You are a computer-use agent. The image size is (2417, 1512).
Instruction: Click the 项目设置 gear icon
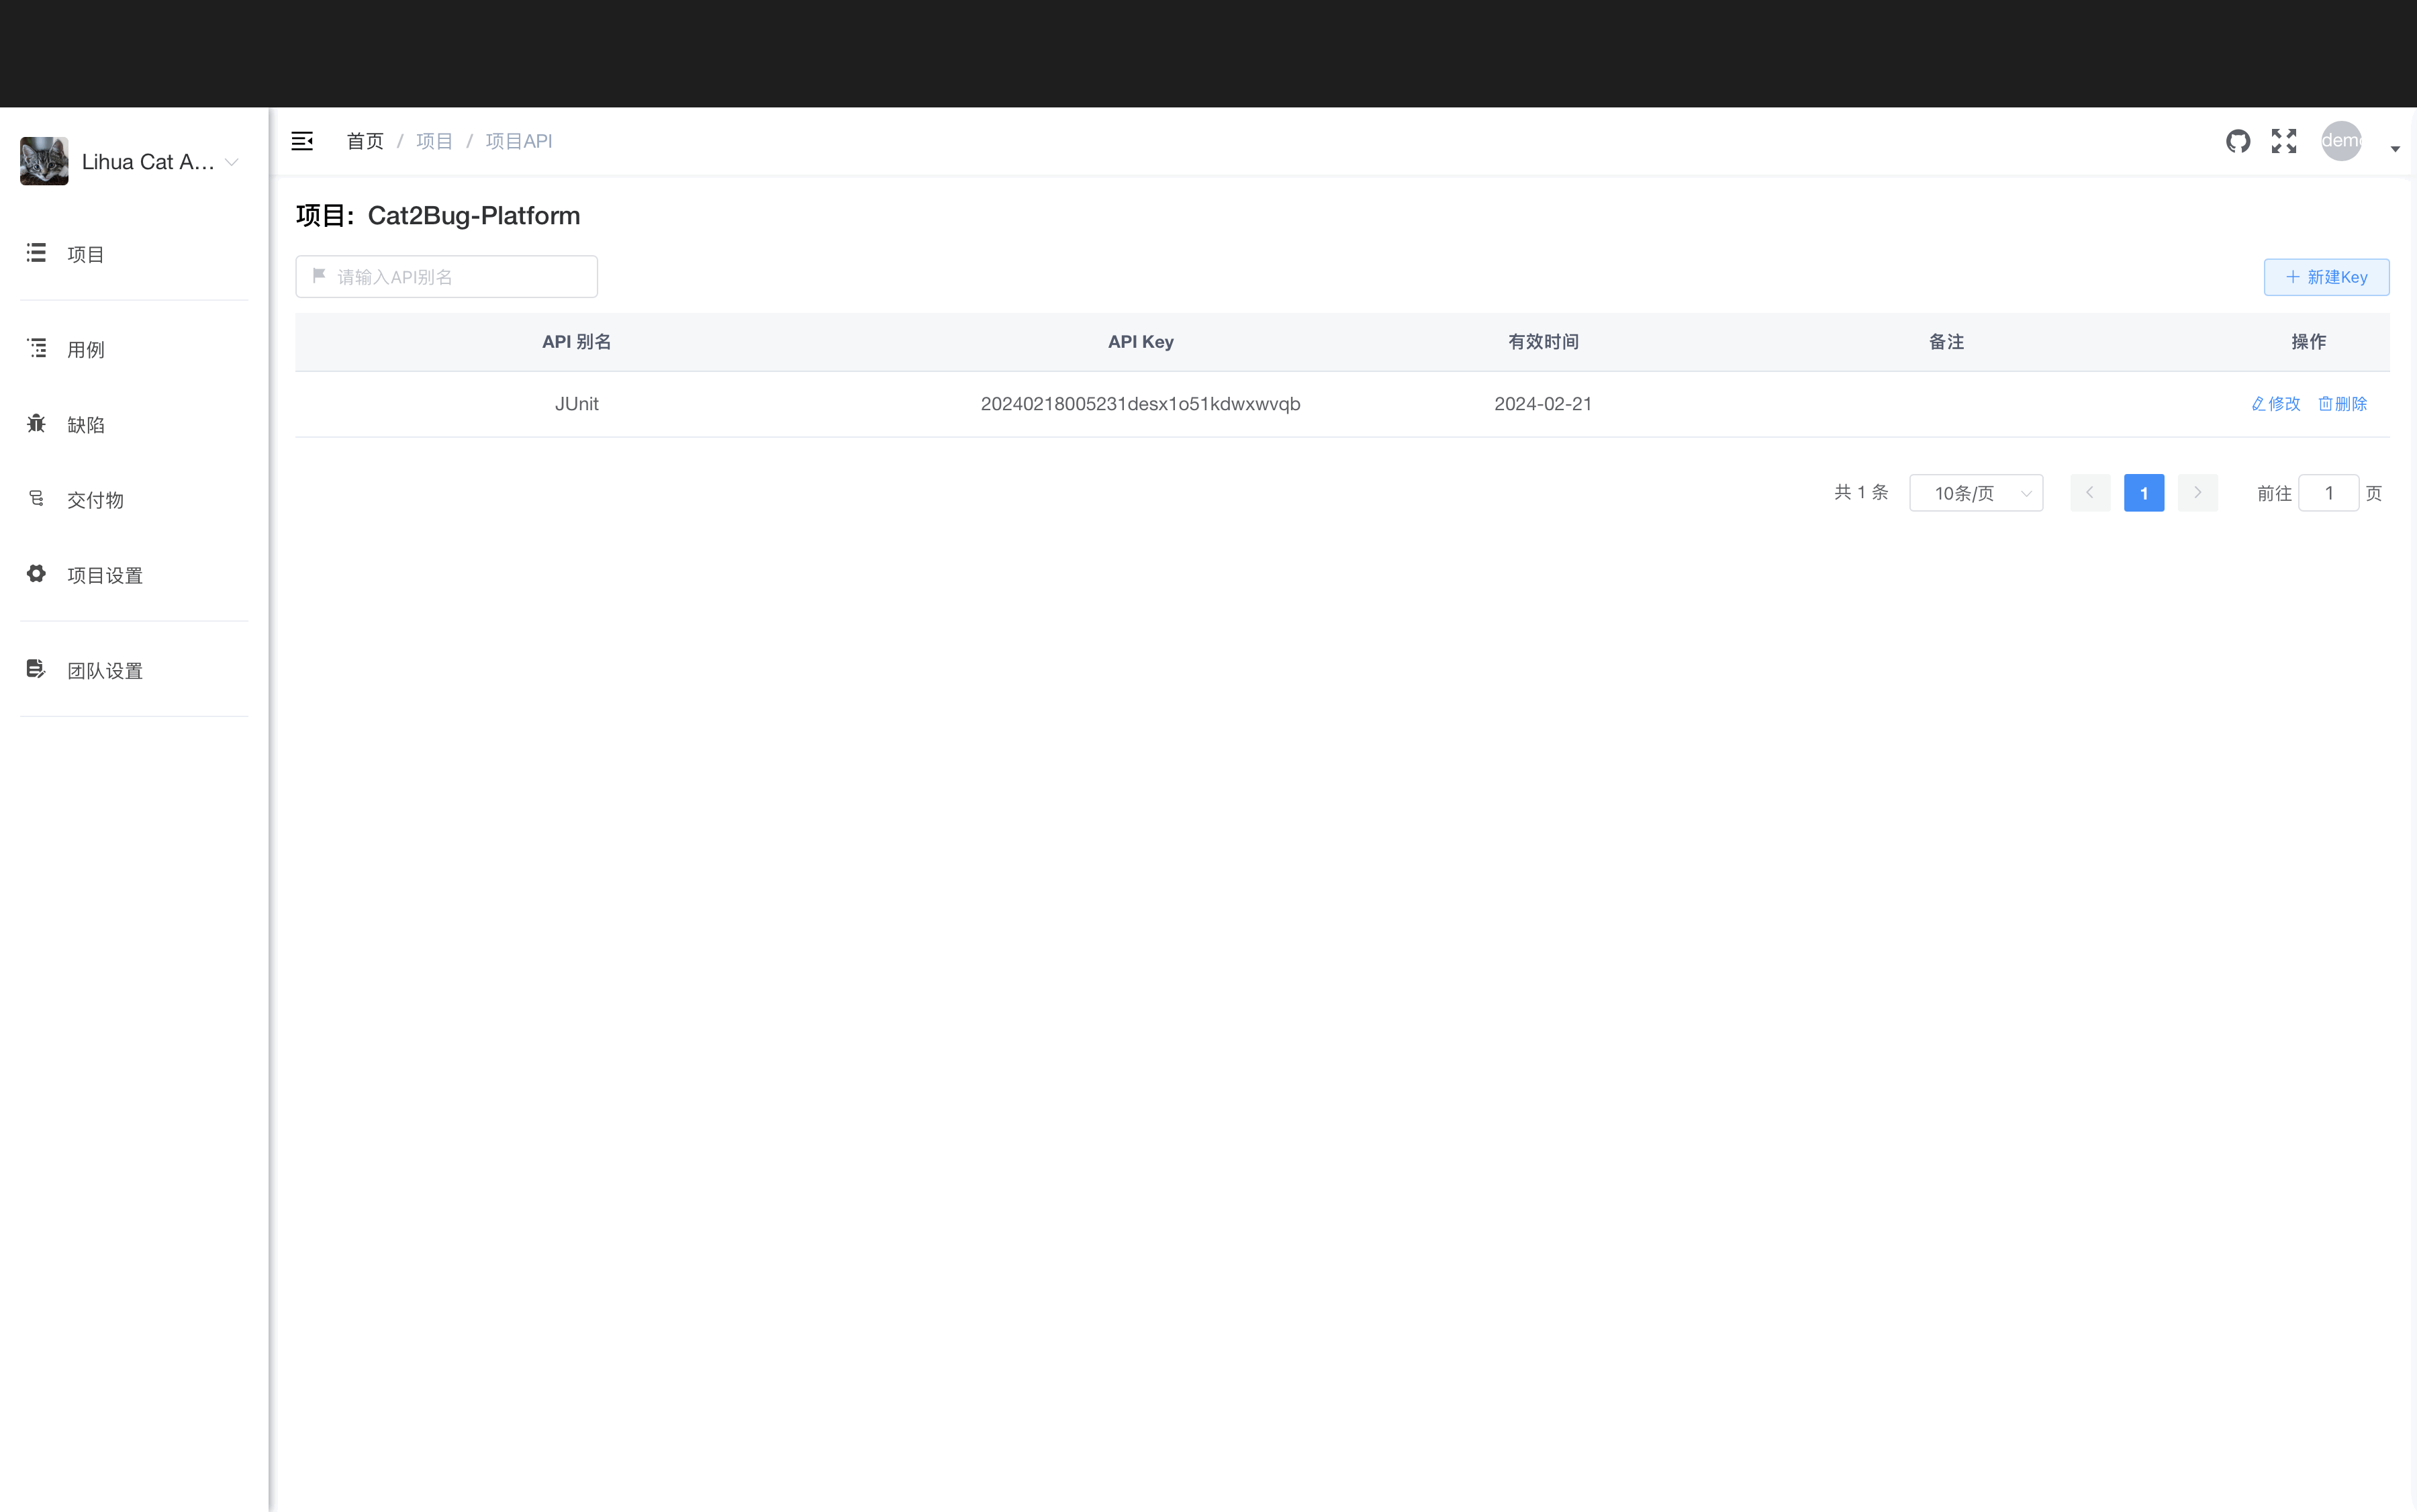coord(36,574)
